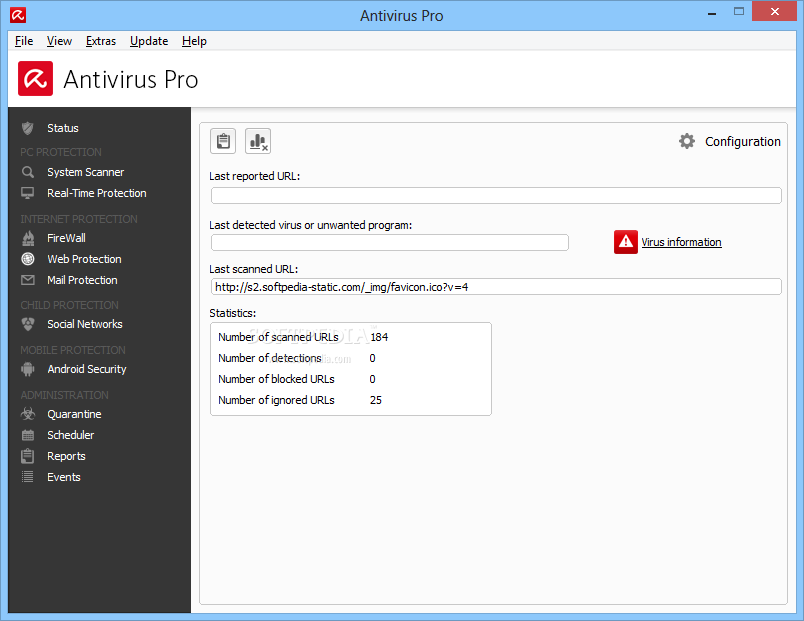Open the File menu

[24, 41]
